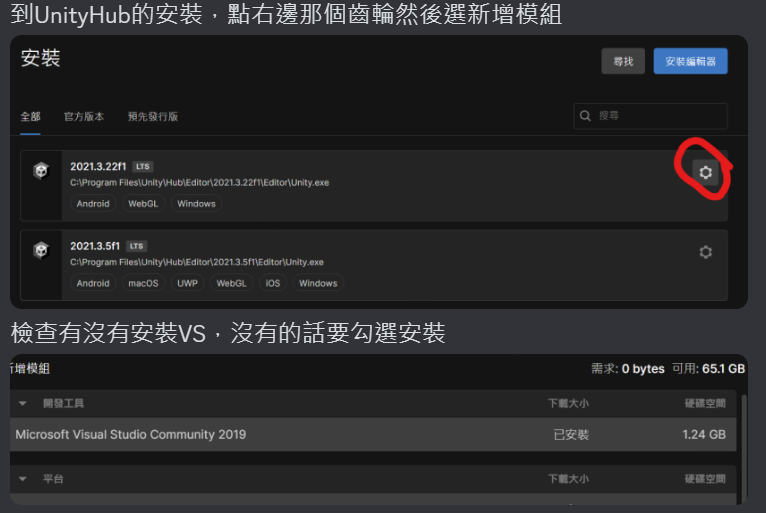Click Unity cube icon for 2021.3.5f1
Viewport: 766px width, 513px height.
point(41,251)
